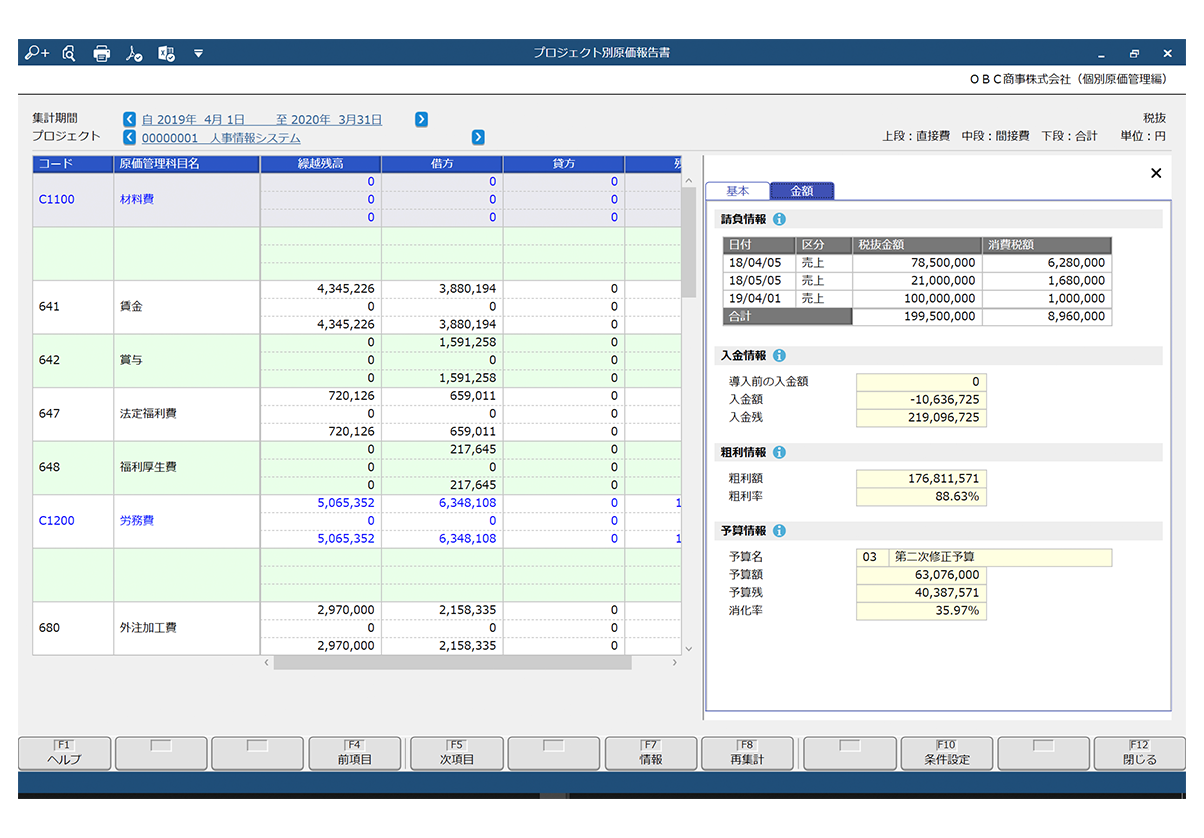The image size is (1204, 838).
Task: Select the 材料費 row name
Action: [x=187, y=200]
